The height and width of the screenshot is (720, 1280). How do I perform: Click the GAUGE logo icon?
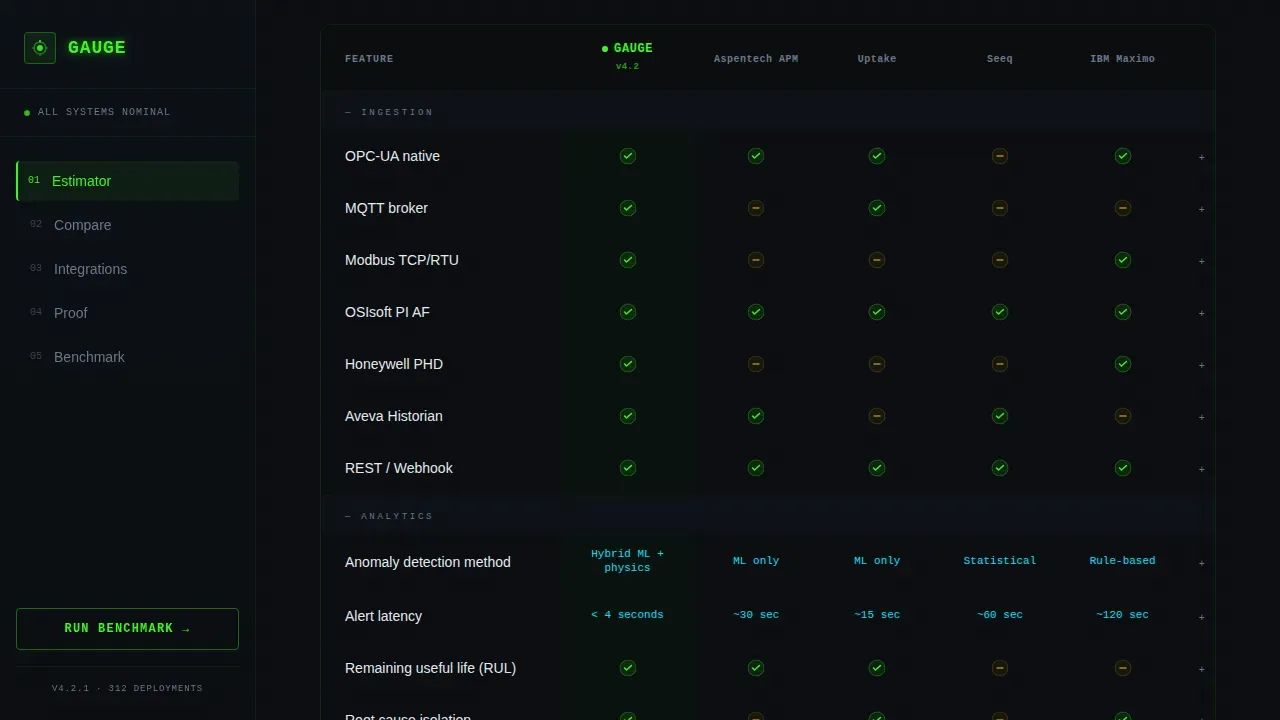coord(40,48)
